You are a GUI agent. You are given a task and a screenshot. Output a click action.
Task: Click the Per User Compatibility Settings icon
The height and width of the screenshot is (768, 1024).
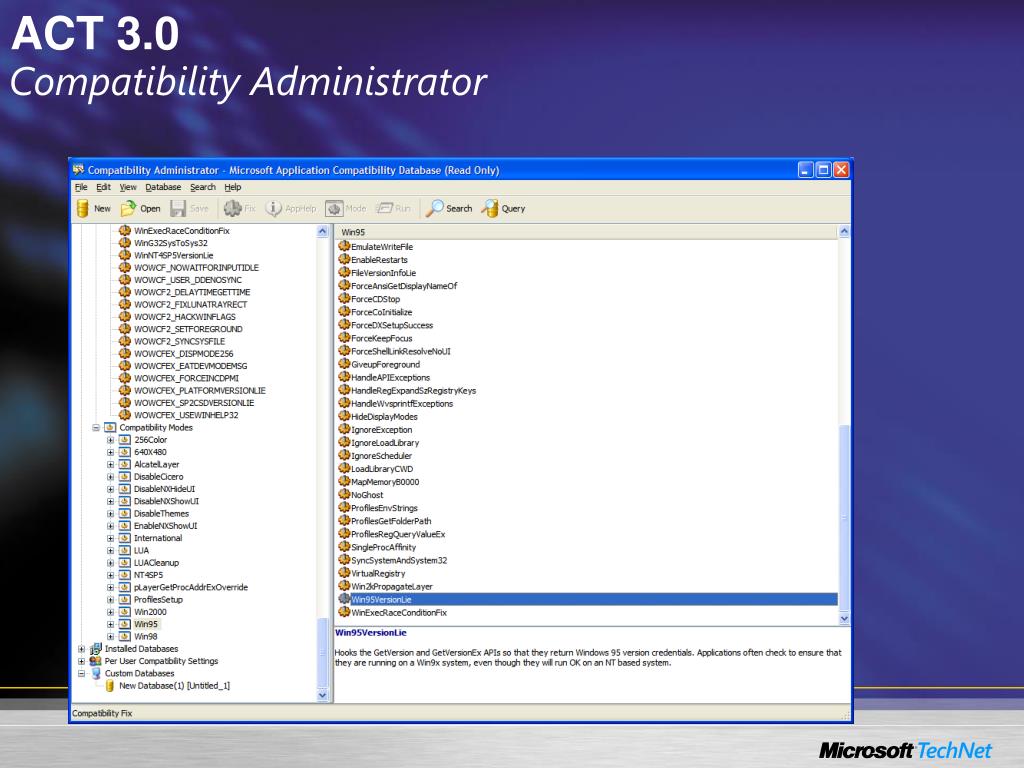coord(96,661)
